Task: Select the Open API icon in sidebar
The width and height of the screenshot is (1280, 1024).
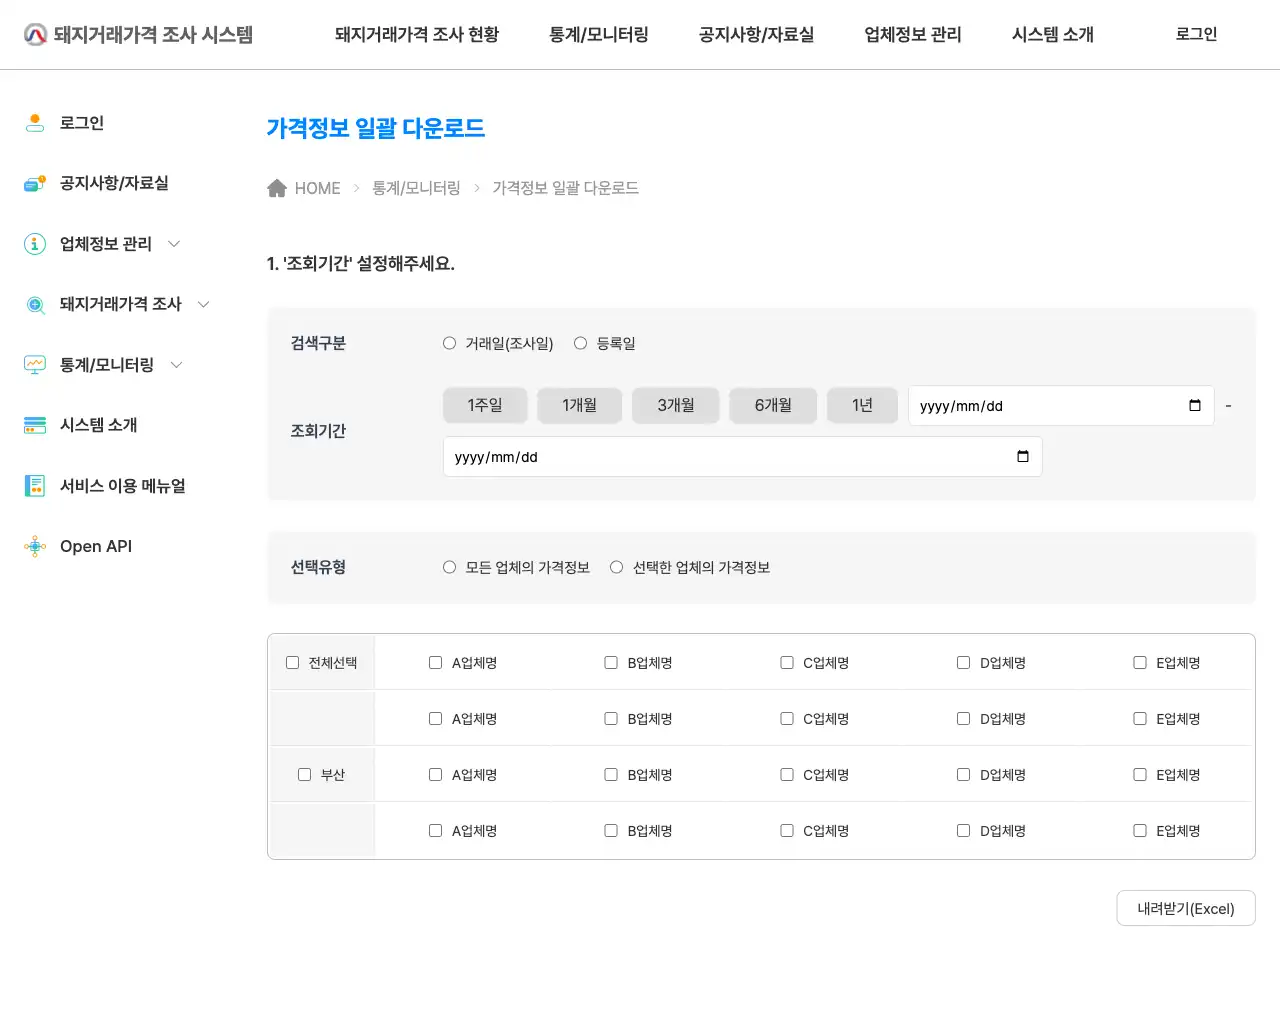Action: 35,546
